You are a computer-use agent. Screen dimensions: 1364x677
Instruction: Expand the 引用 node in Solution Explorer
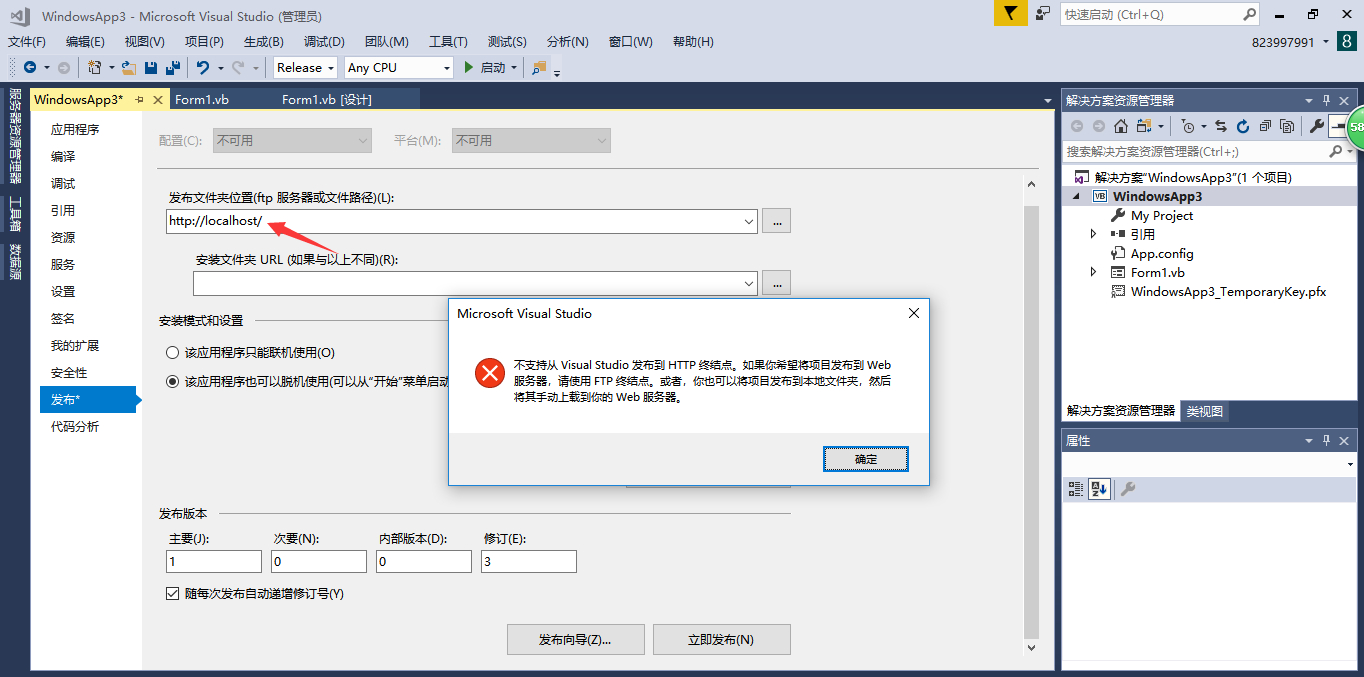(x=1093, y=234)
